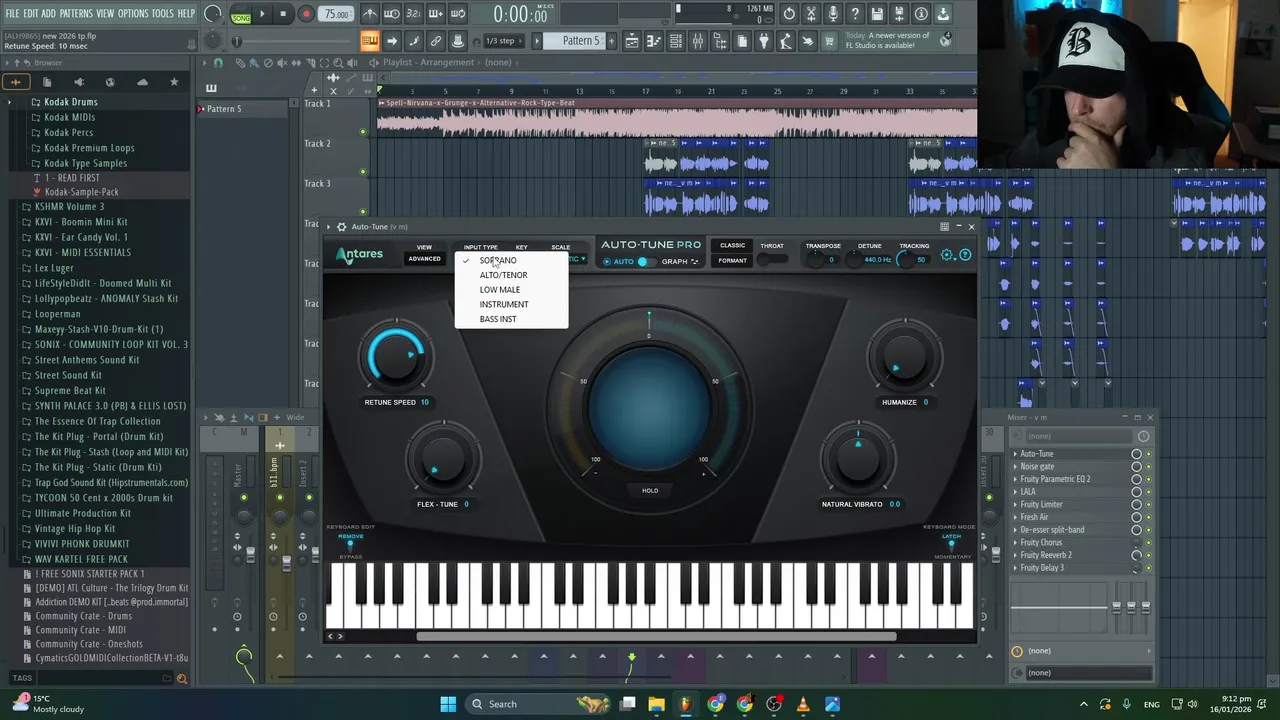The image size is (1280, 720).
Task: Click the HOLD button under pitch display
Action: tap(650, 491)
